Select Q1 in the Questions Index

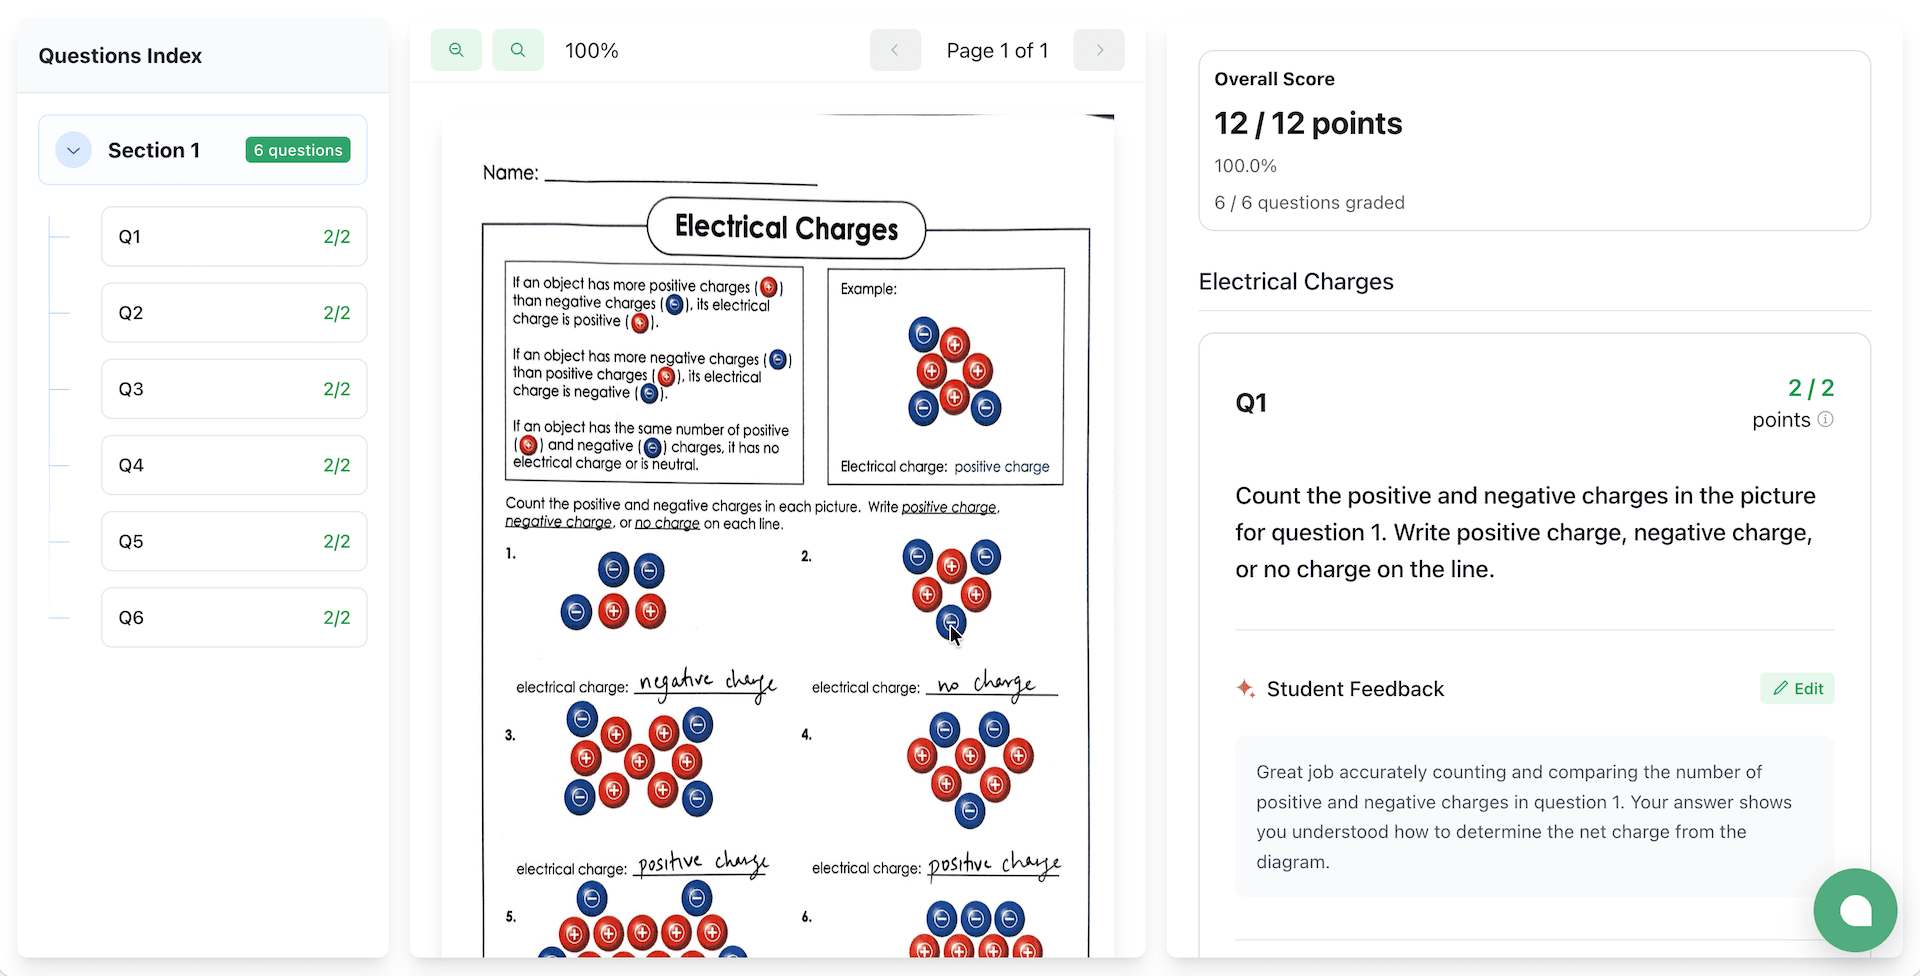coord(233,236)
